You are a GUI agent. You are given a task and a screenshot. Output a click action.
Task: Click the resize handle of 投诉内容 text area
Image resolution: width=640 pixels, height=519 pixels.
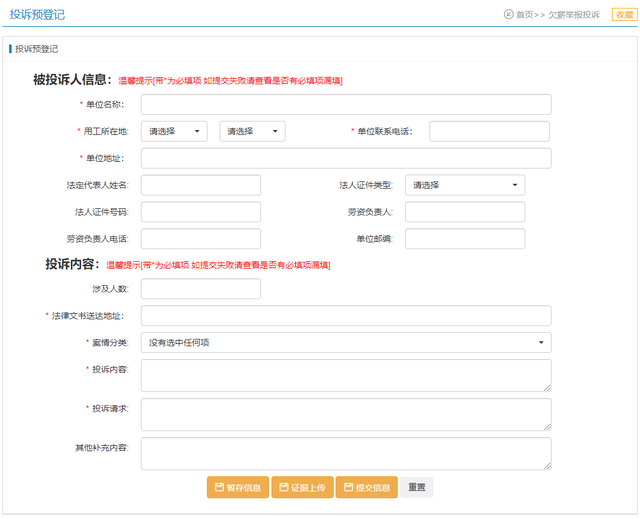[x=547, y=388]
